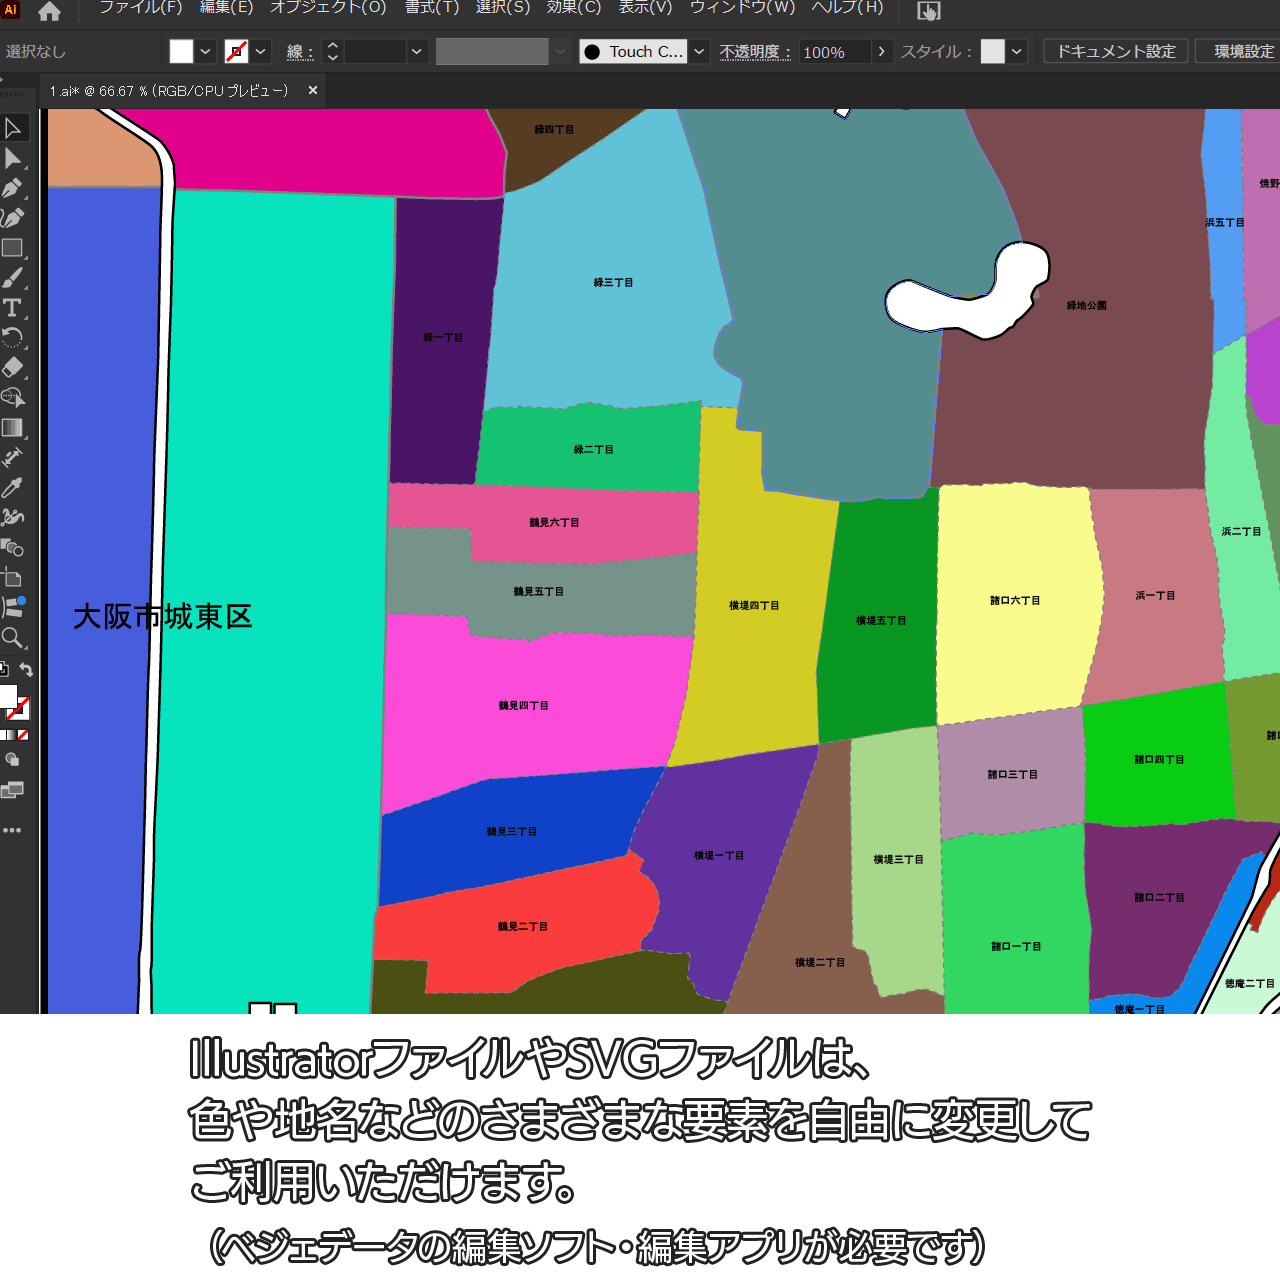Set the color to None in the toolbar
The image size is (1280, 1280).
pos(23,735)
